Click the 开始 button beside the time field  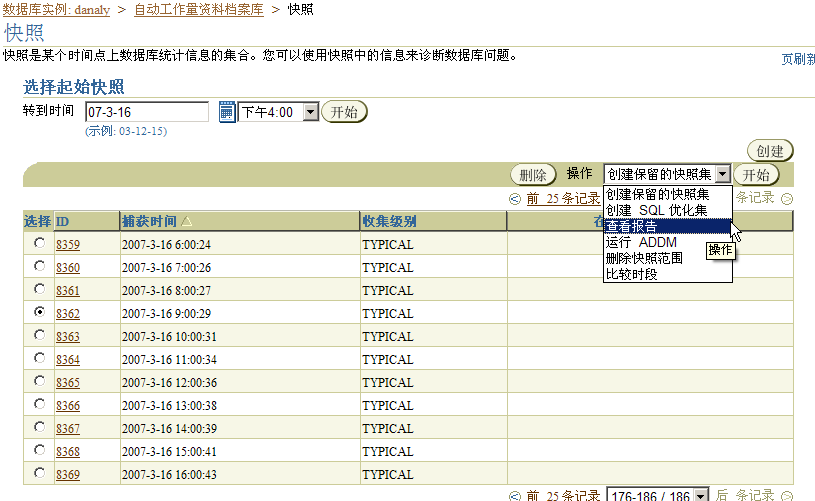pyautogui.click(x=344, y=112)
